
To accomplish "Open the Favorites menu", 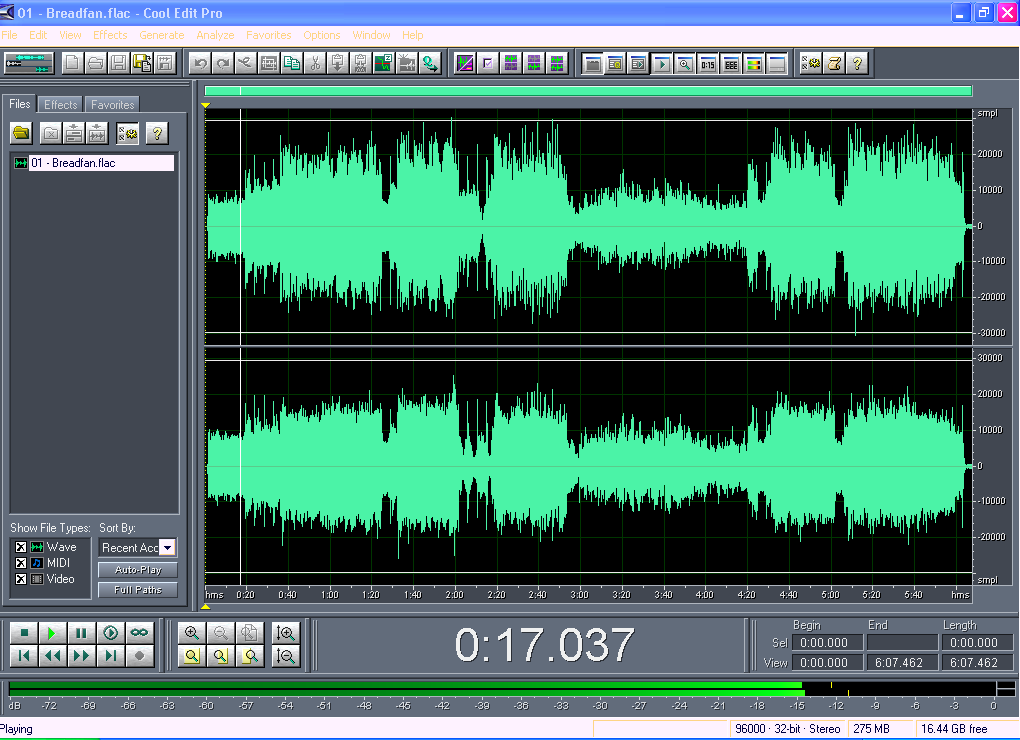I will click(269, 35).
